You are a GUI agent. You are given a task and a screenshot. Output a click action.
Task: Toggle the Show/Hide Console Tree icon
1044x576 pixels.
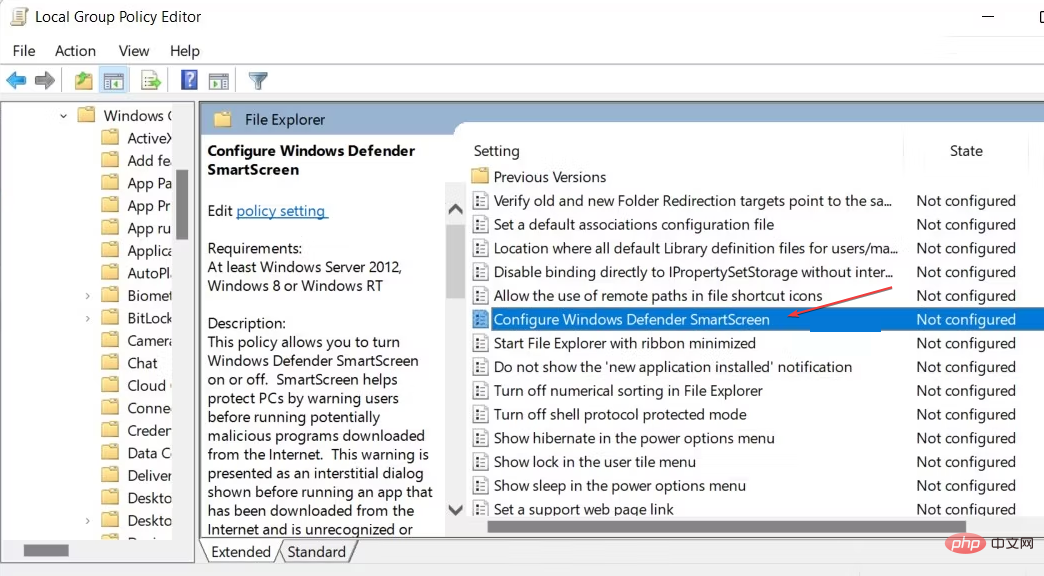click(x=114, y=81)
